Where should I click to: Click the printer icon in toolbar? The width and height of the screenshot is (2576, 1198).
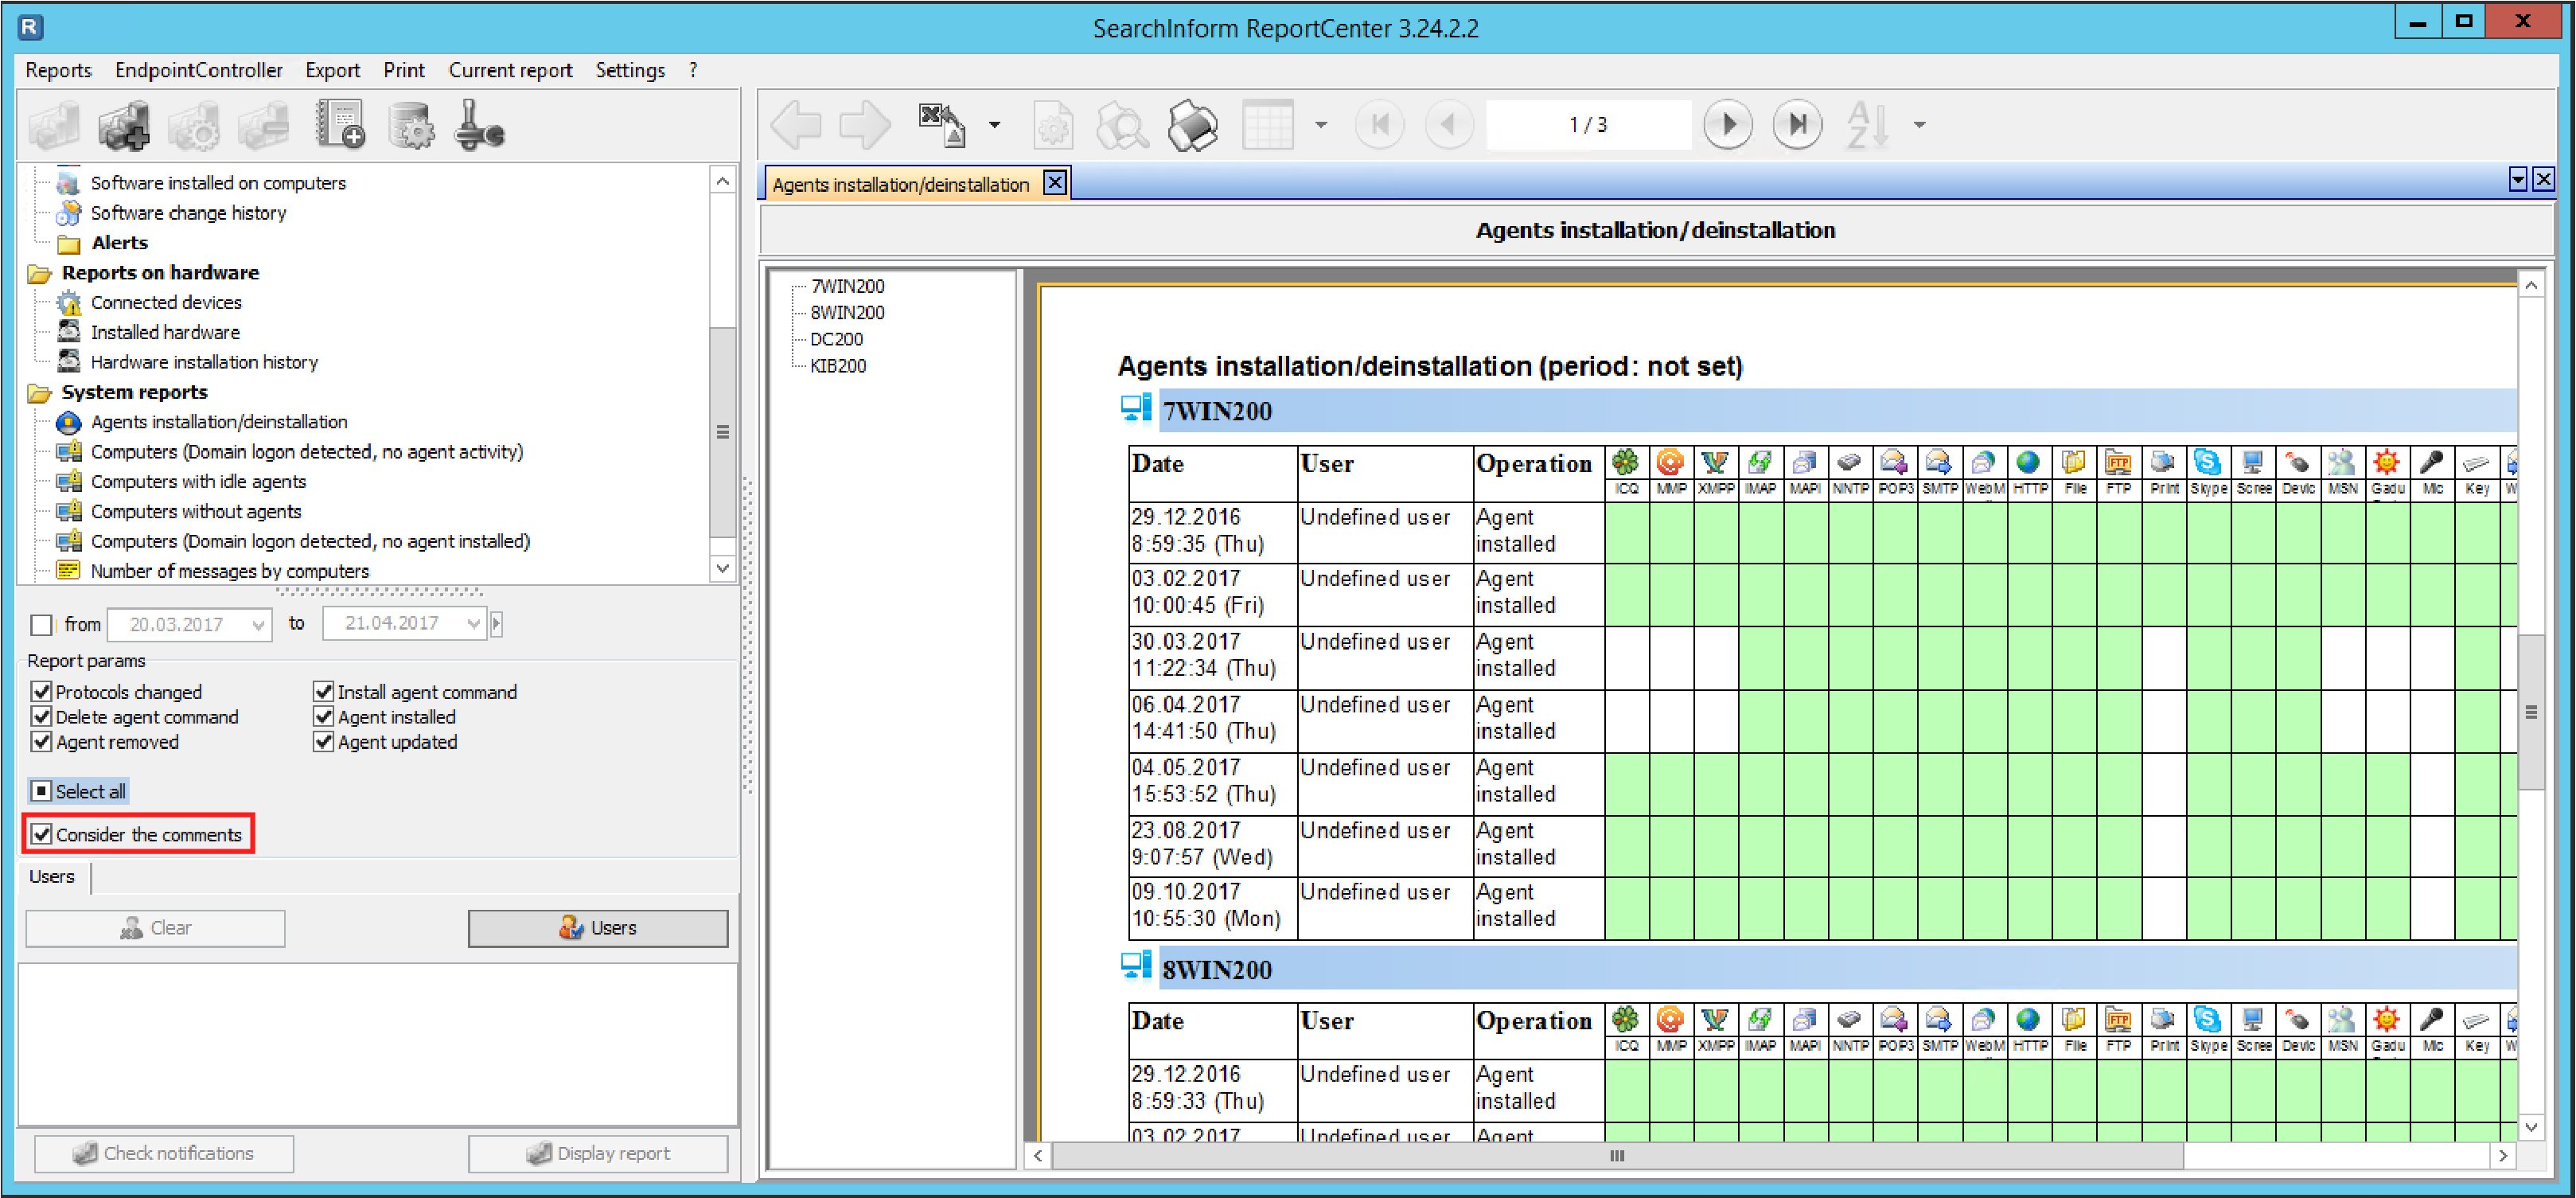pos(1193,125)
